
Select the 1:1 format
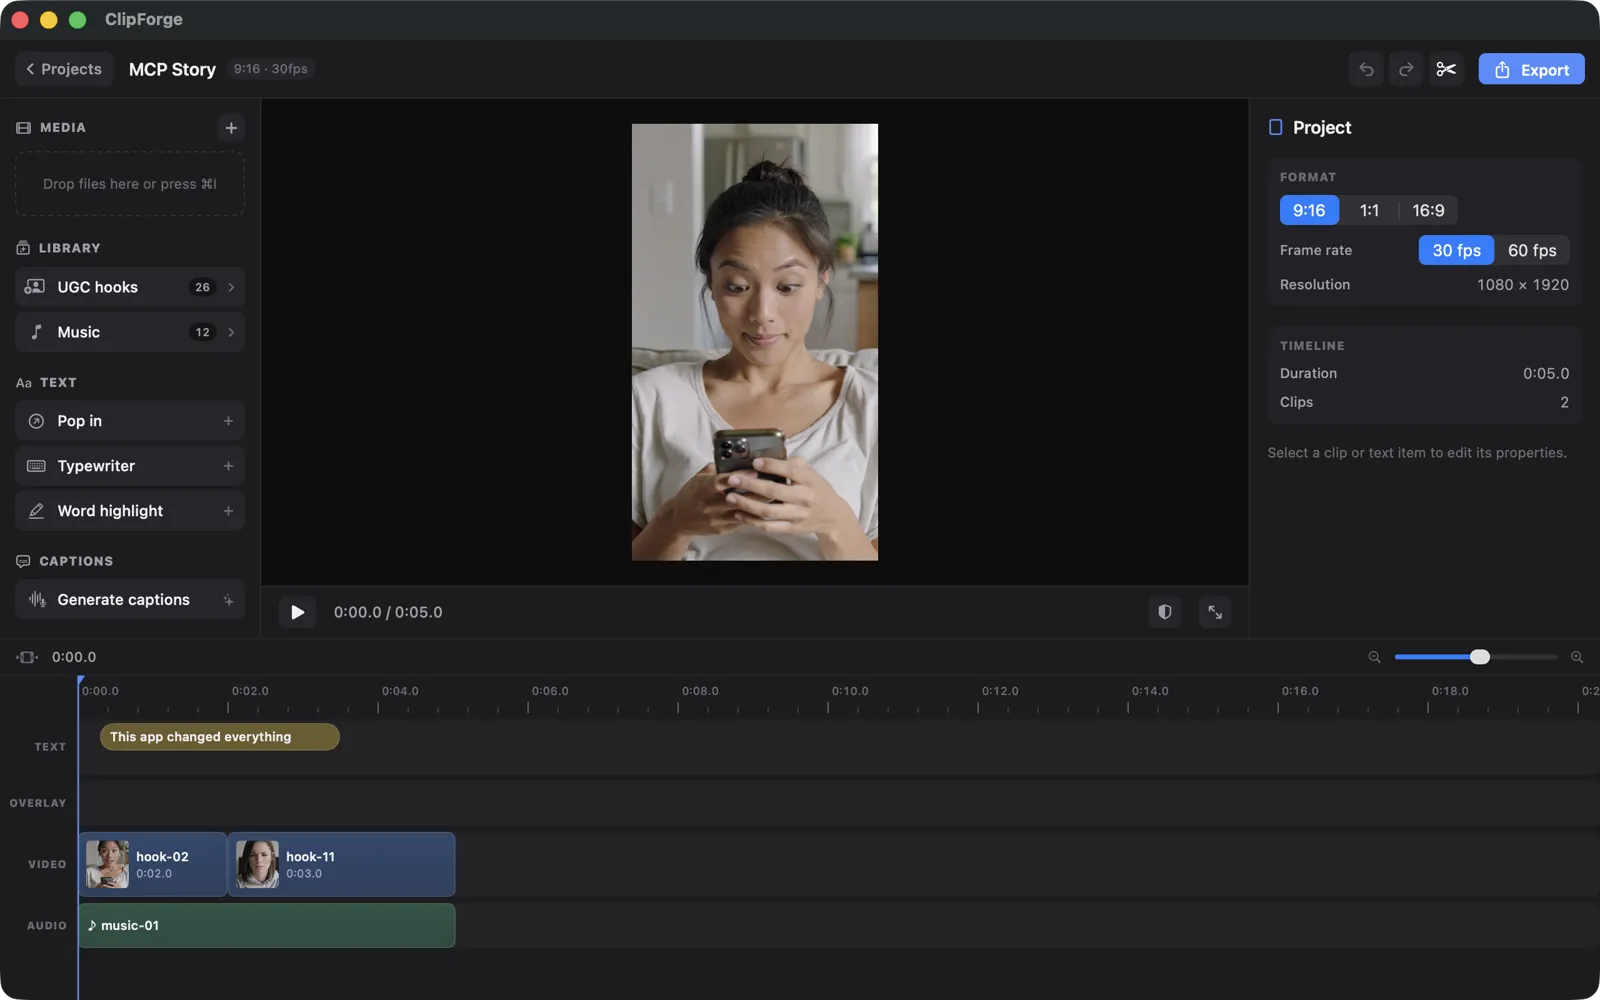(1369, 210)
